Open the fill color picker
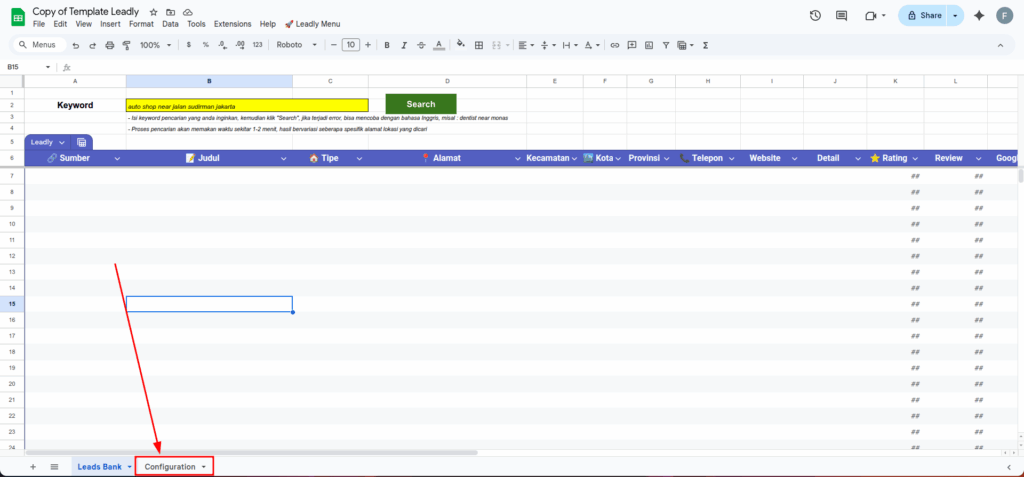This screenshot has height=477, width=1024. tap(461, 45)
